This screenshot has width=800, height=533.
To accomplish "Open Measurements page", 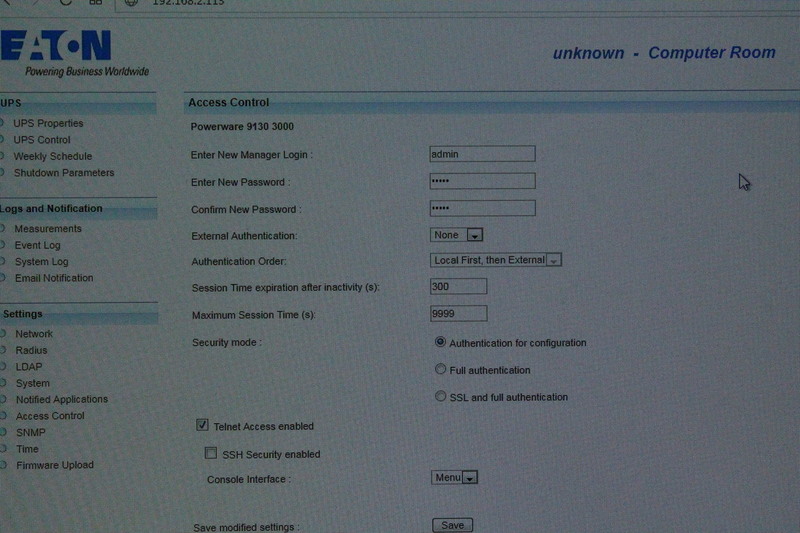I will [x=48, y=229].
